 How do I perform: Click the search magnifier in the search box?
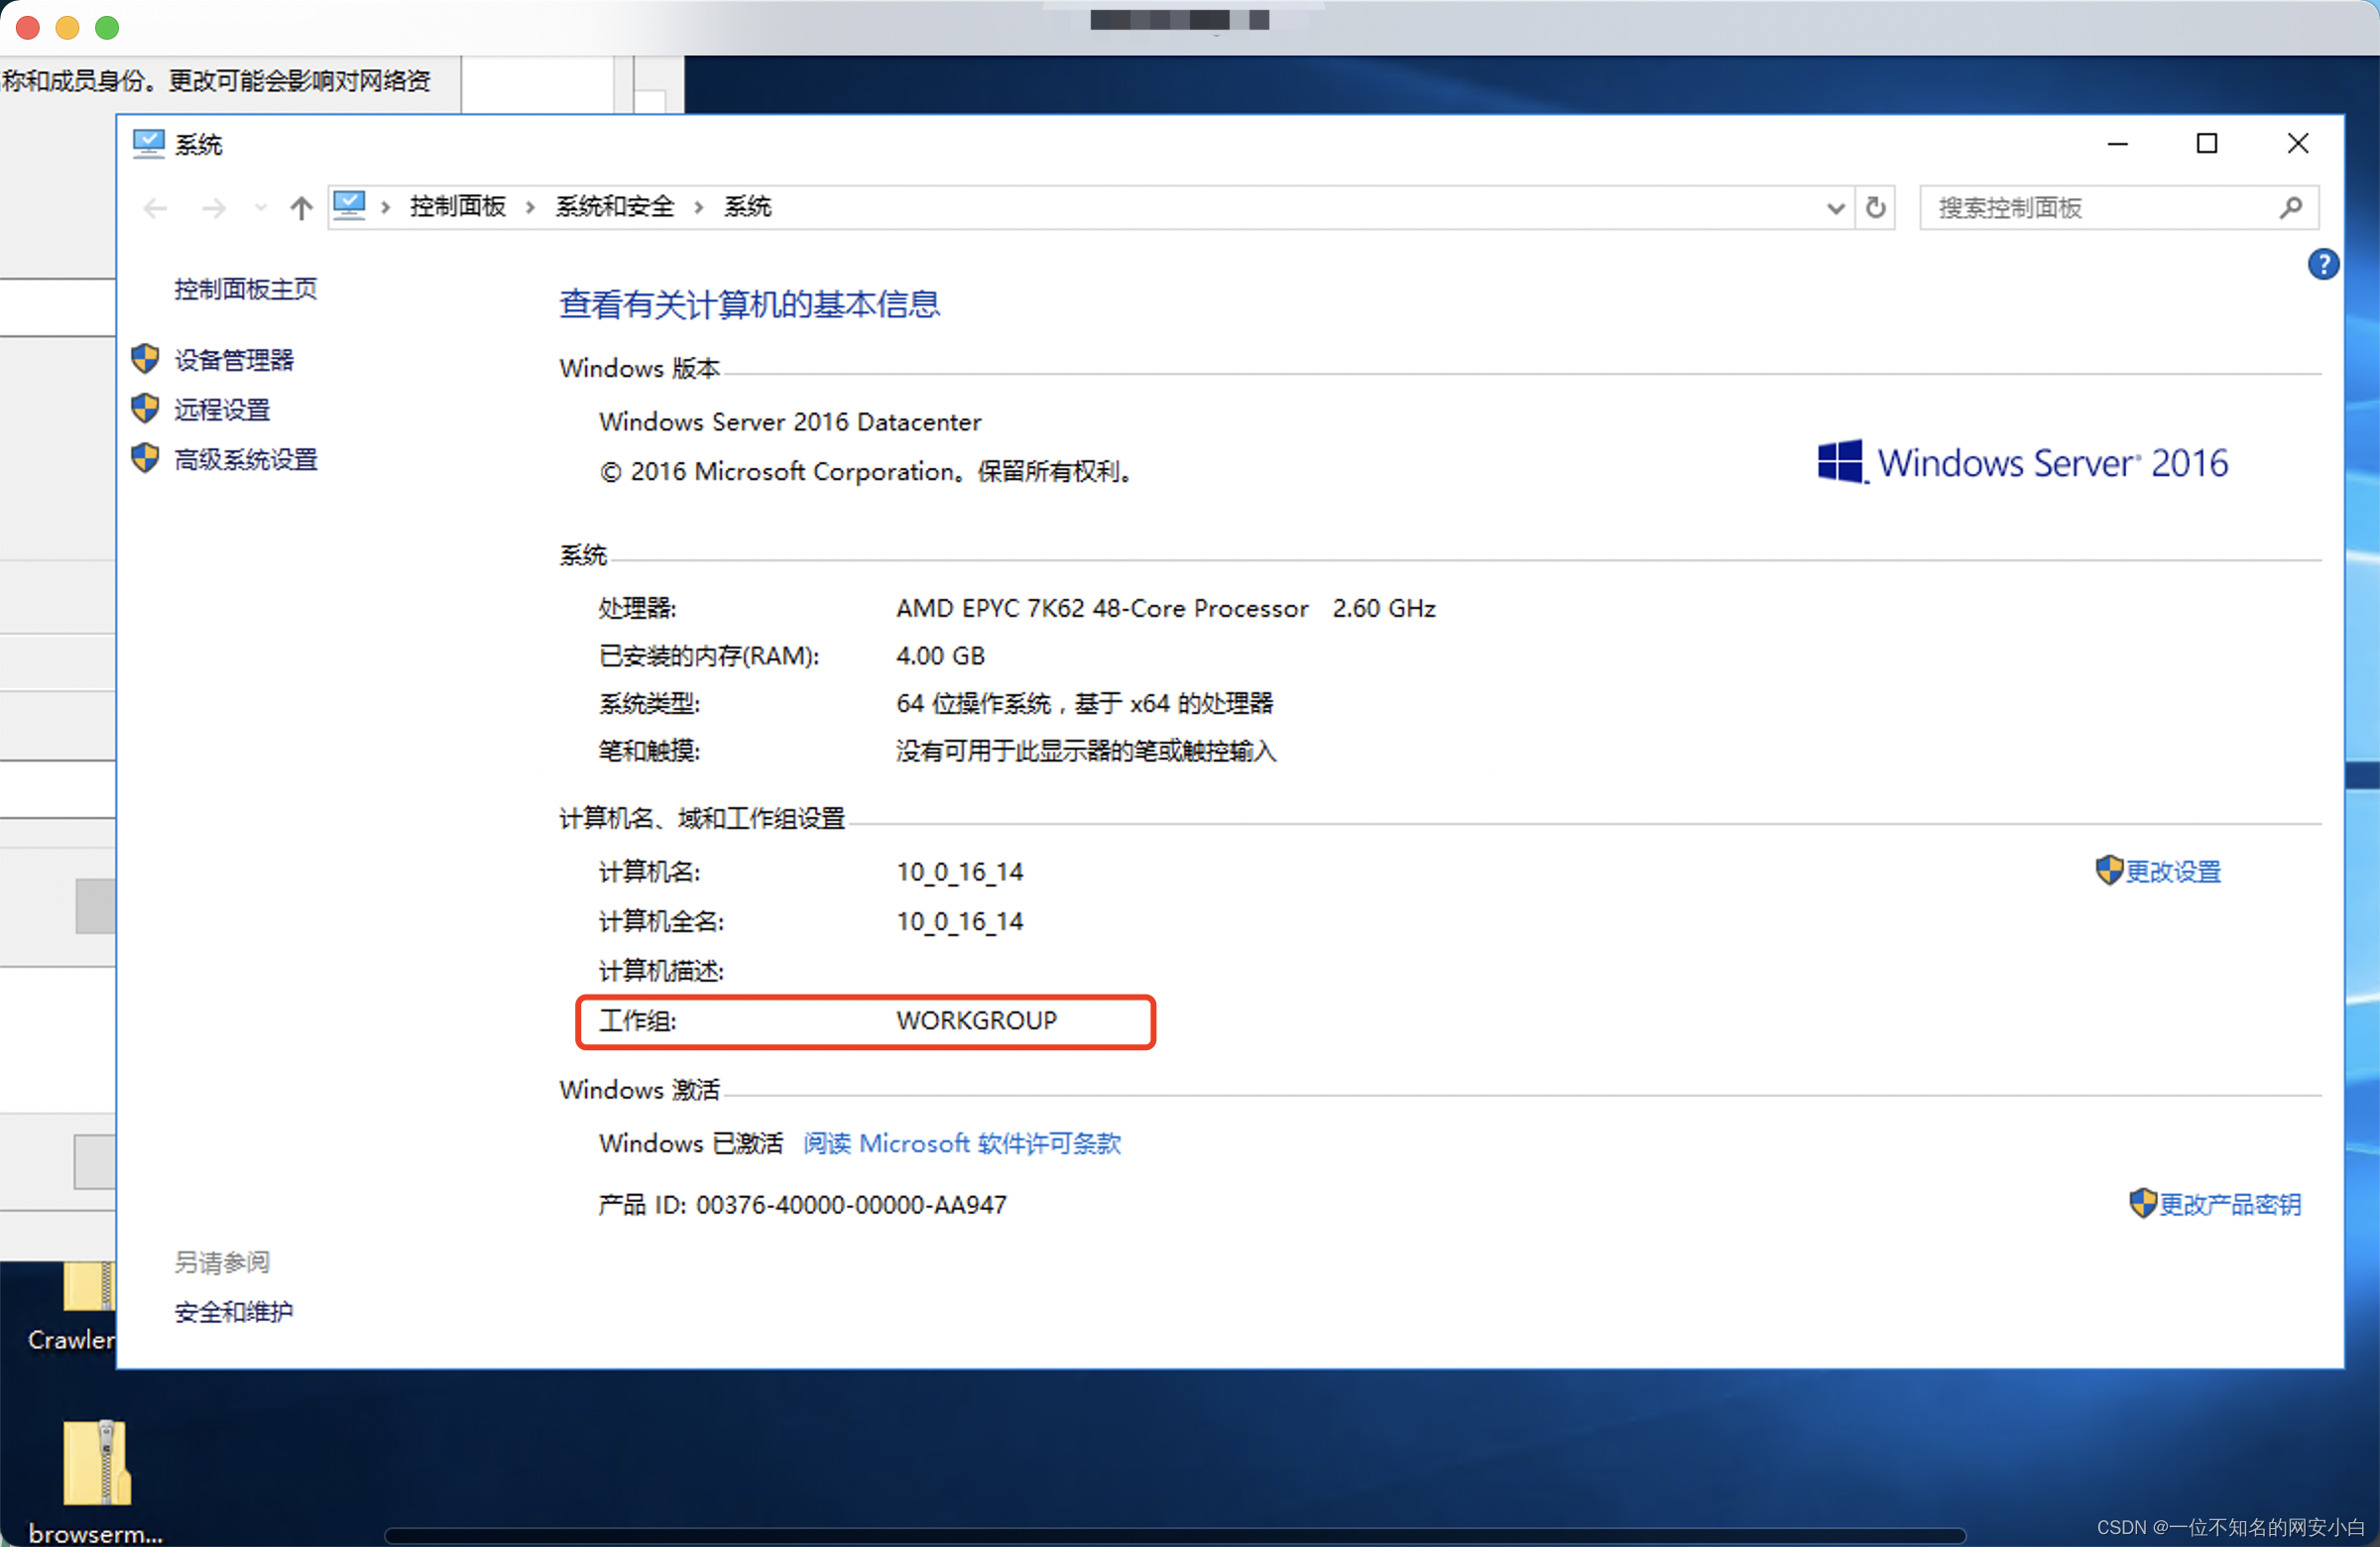point(2290,207)
